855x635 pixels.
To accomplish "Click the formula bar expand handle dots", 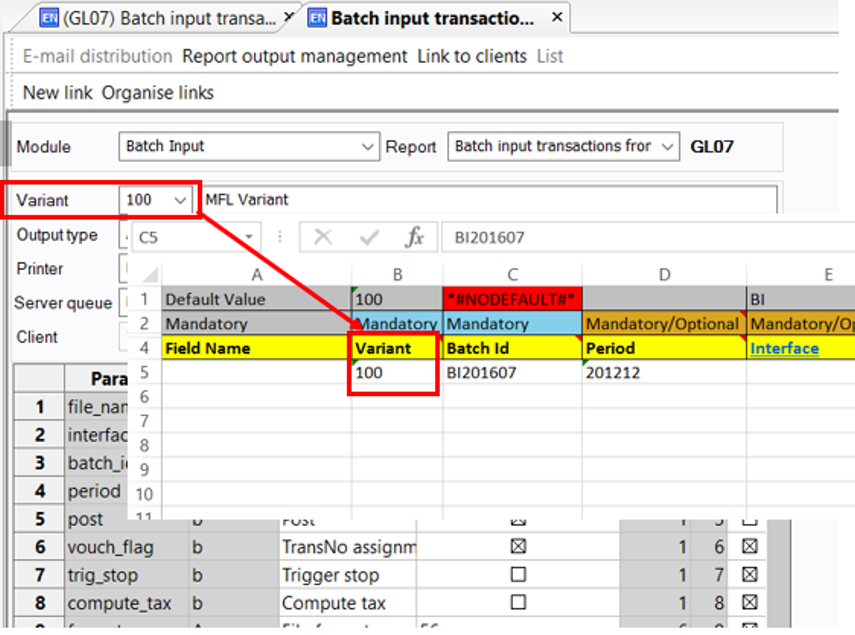I will click(x=280, y=237).
